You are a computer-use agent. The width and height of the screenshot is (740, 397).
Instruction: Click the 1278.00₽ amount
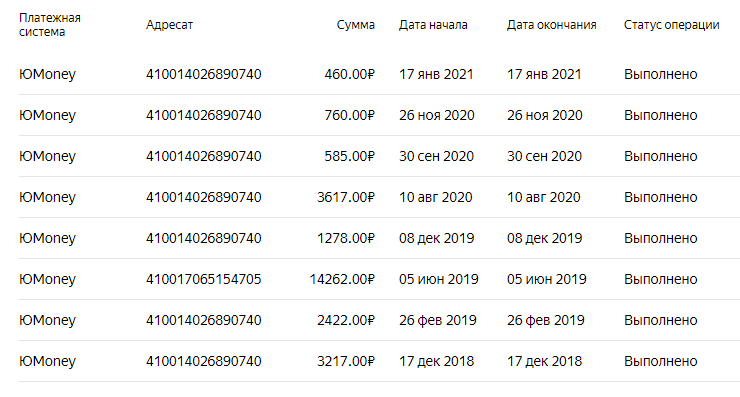coord(345,238)
